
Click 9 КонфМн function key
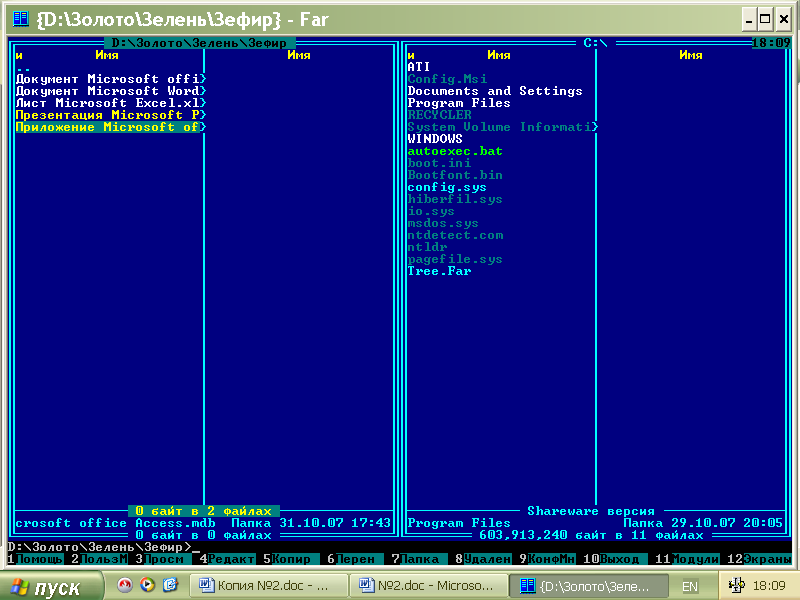[547, 559]
